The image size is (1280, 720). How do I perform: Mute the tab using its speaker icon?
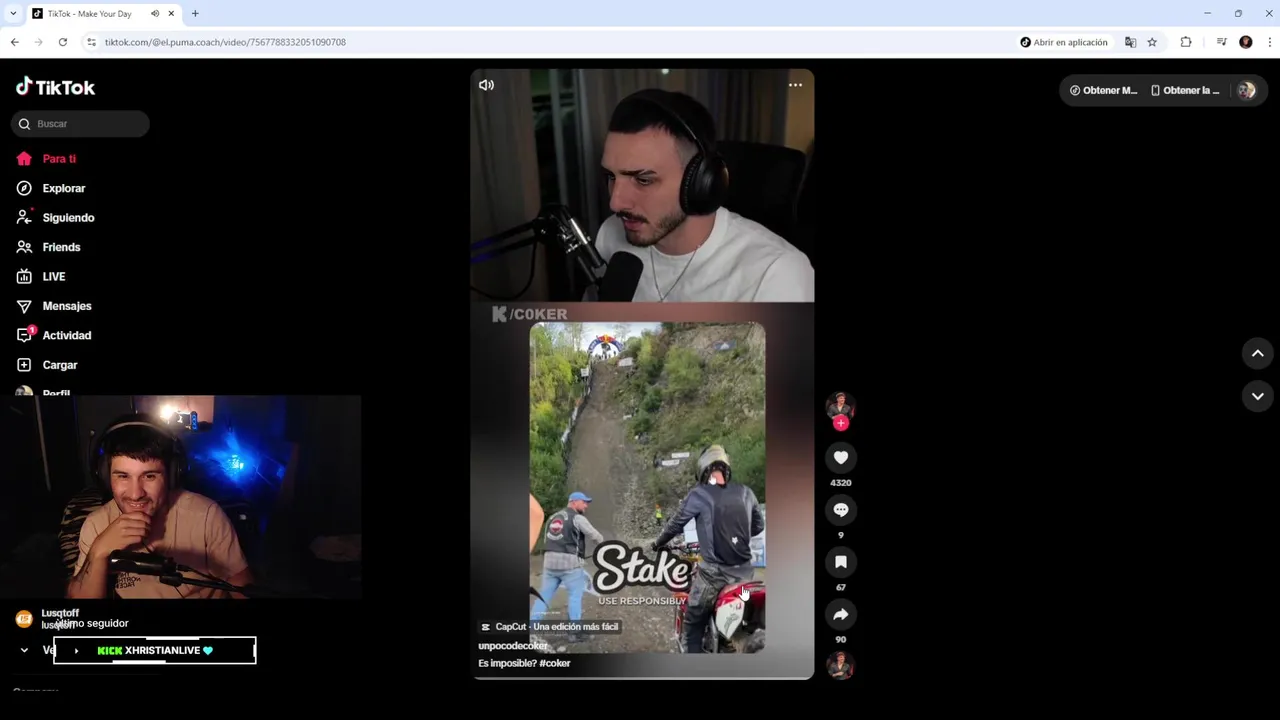point(154,14)
